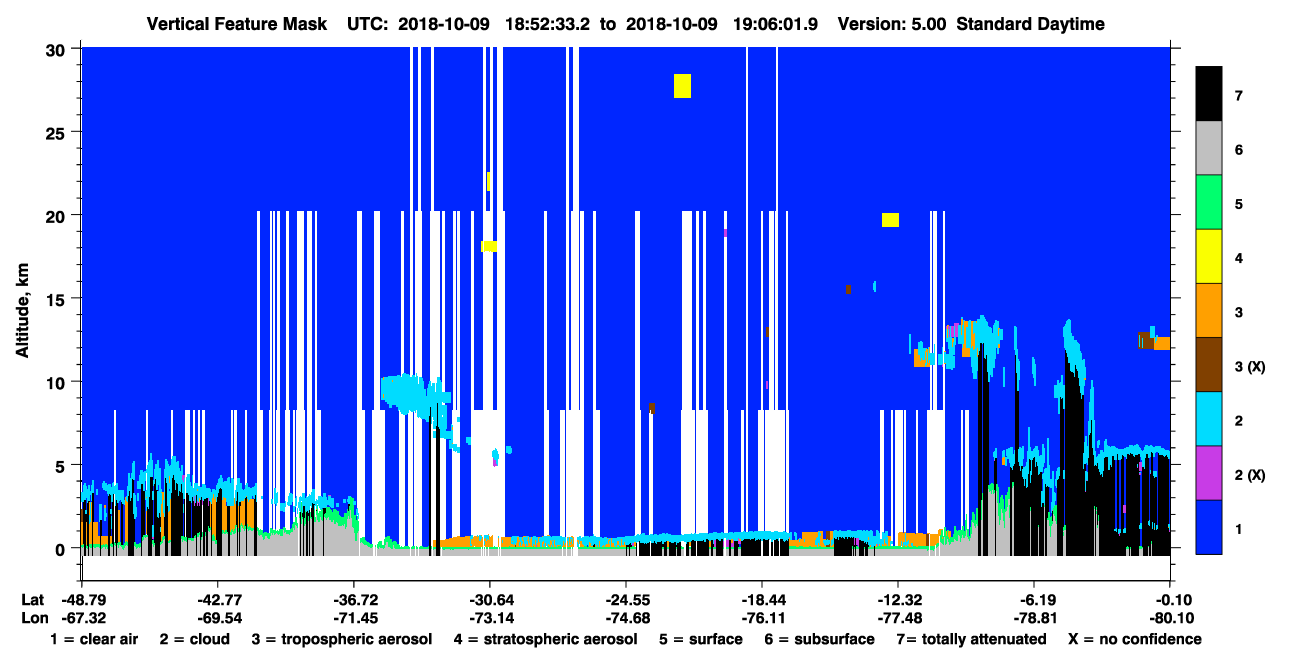This screenshot has height=667, width=1300.
Task: Click legend text '3 = tropospheric aerosol'
Action: [x=341, y=639]
